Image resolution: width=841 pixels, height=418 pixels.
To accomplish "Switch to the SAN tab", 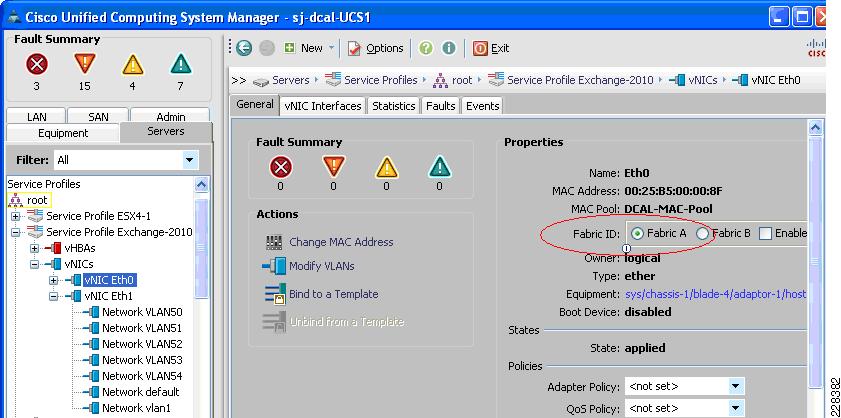I will click(98, 116).
